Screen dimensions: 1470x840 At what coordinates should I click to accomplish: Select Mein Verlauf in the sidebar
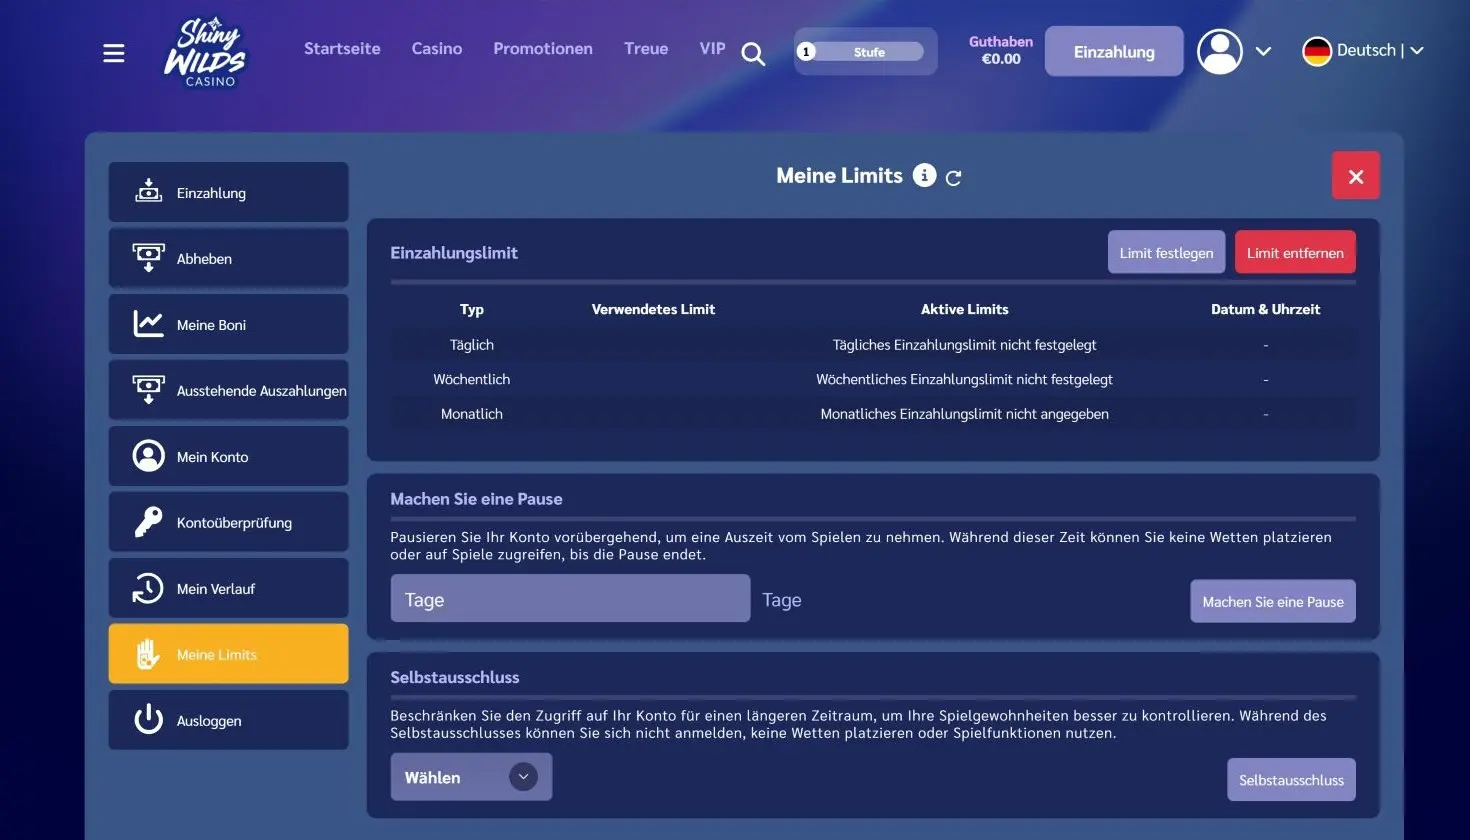(229, 588)
